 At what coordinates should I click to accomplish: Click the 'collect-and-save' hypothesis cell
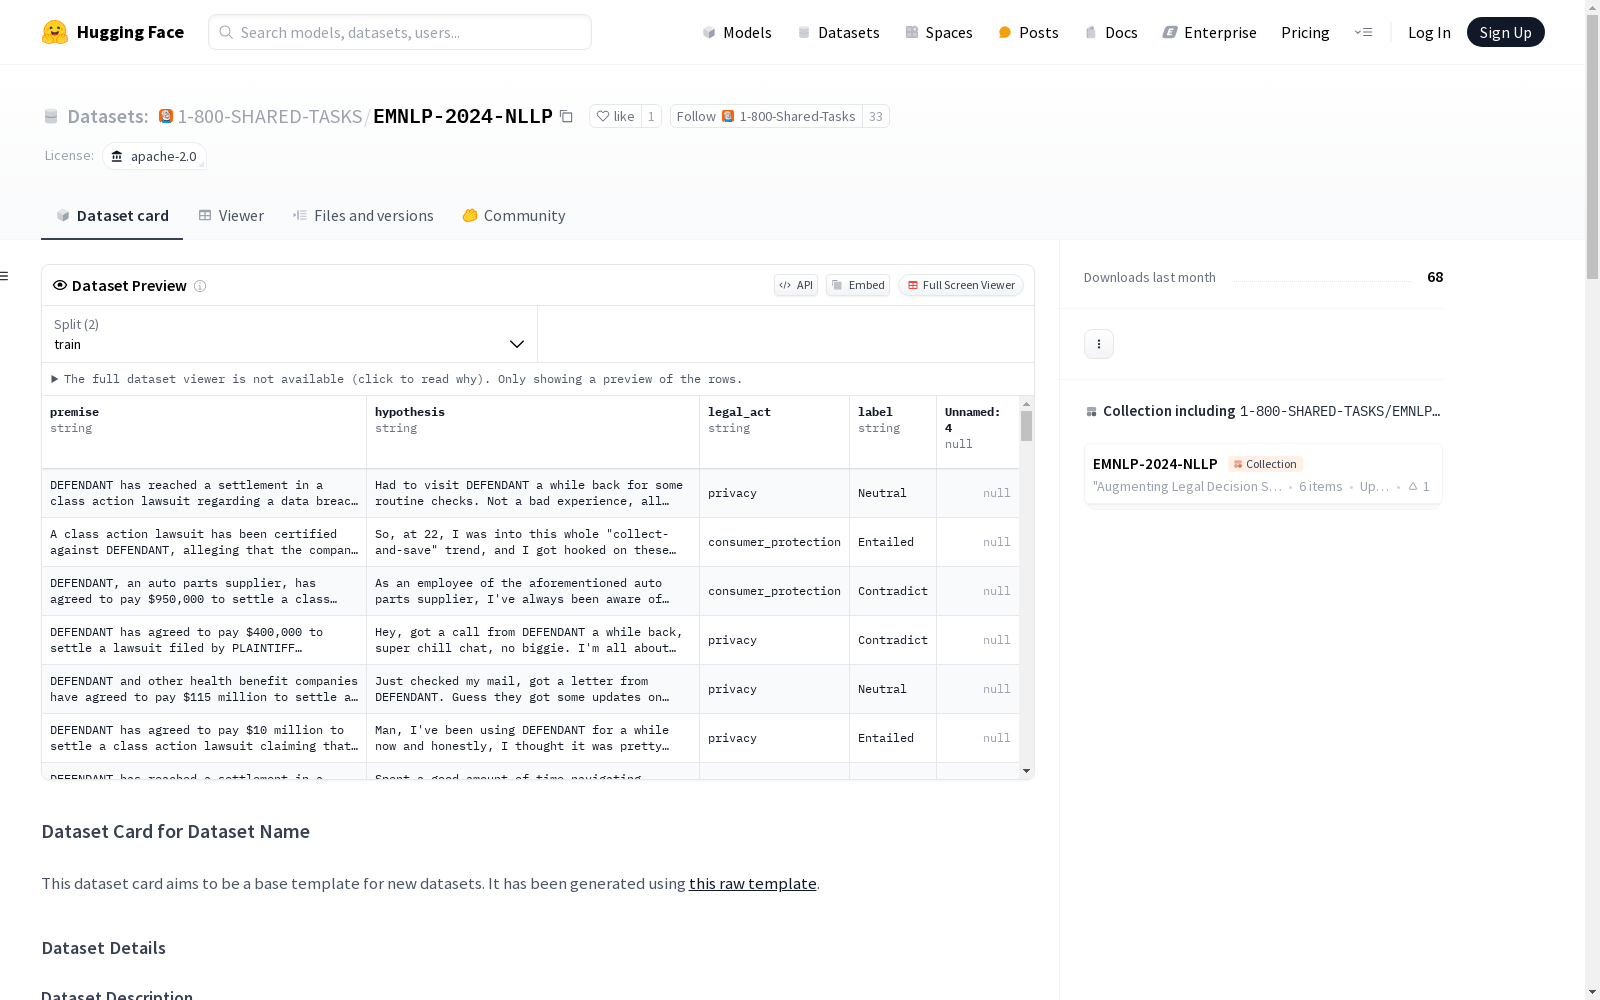(533, 542)
